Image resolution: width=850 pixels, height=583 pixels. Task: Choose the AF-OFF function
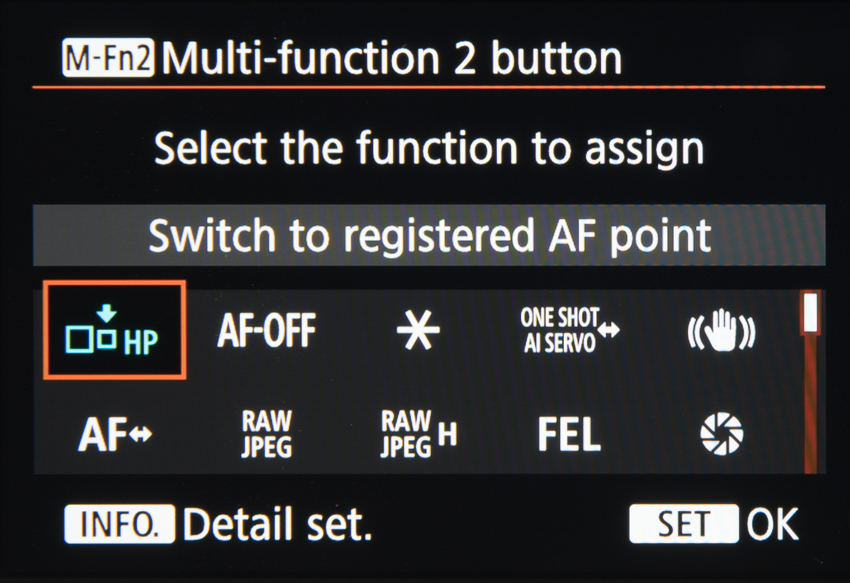(266, 330)
